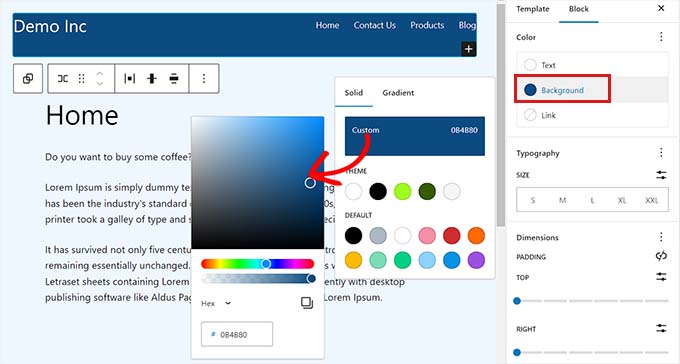Viewport: 680px width, 364px height.
Task: Click the hue slider handle
Action: [x=266, y=264]
